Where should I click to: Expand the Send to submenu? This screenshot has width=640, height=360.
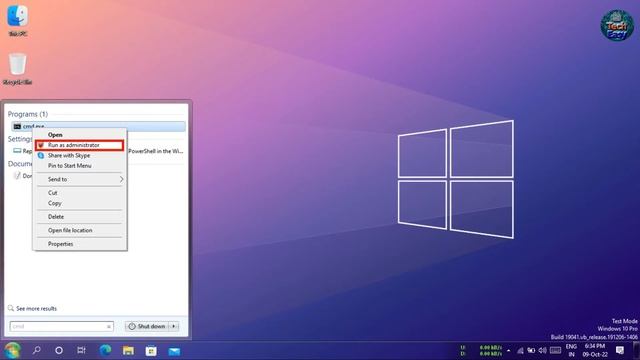click(x=80, y=179)
